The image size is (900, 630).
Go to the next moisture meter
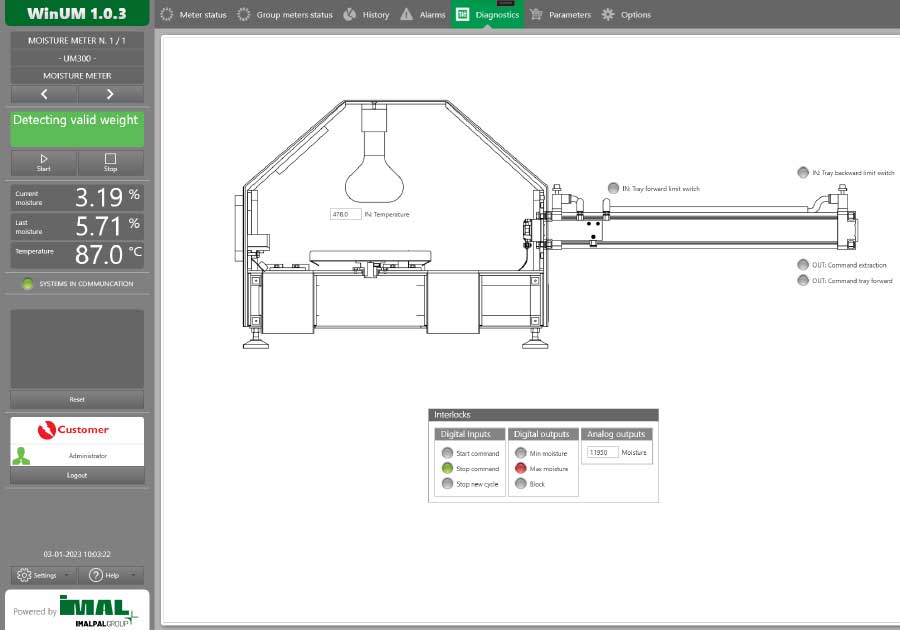tap(110, 94)
